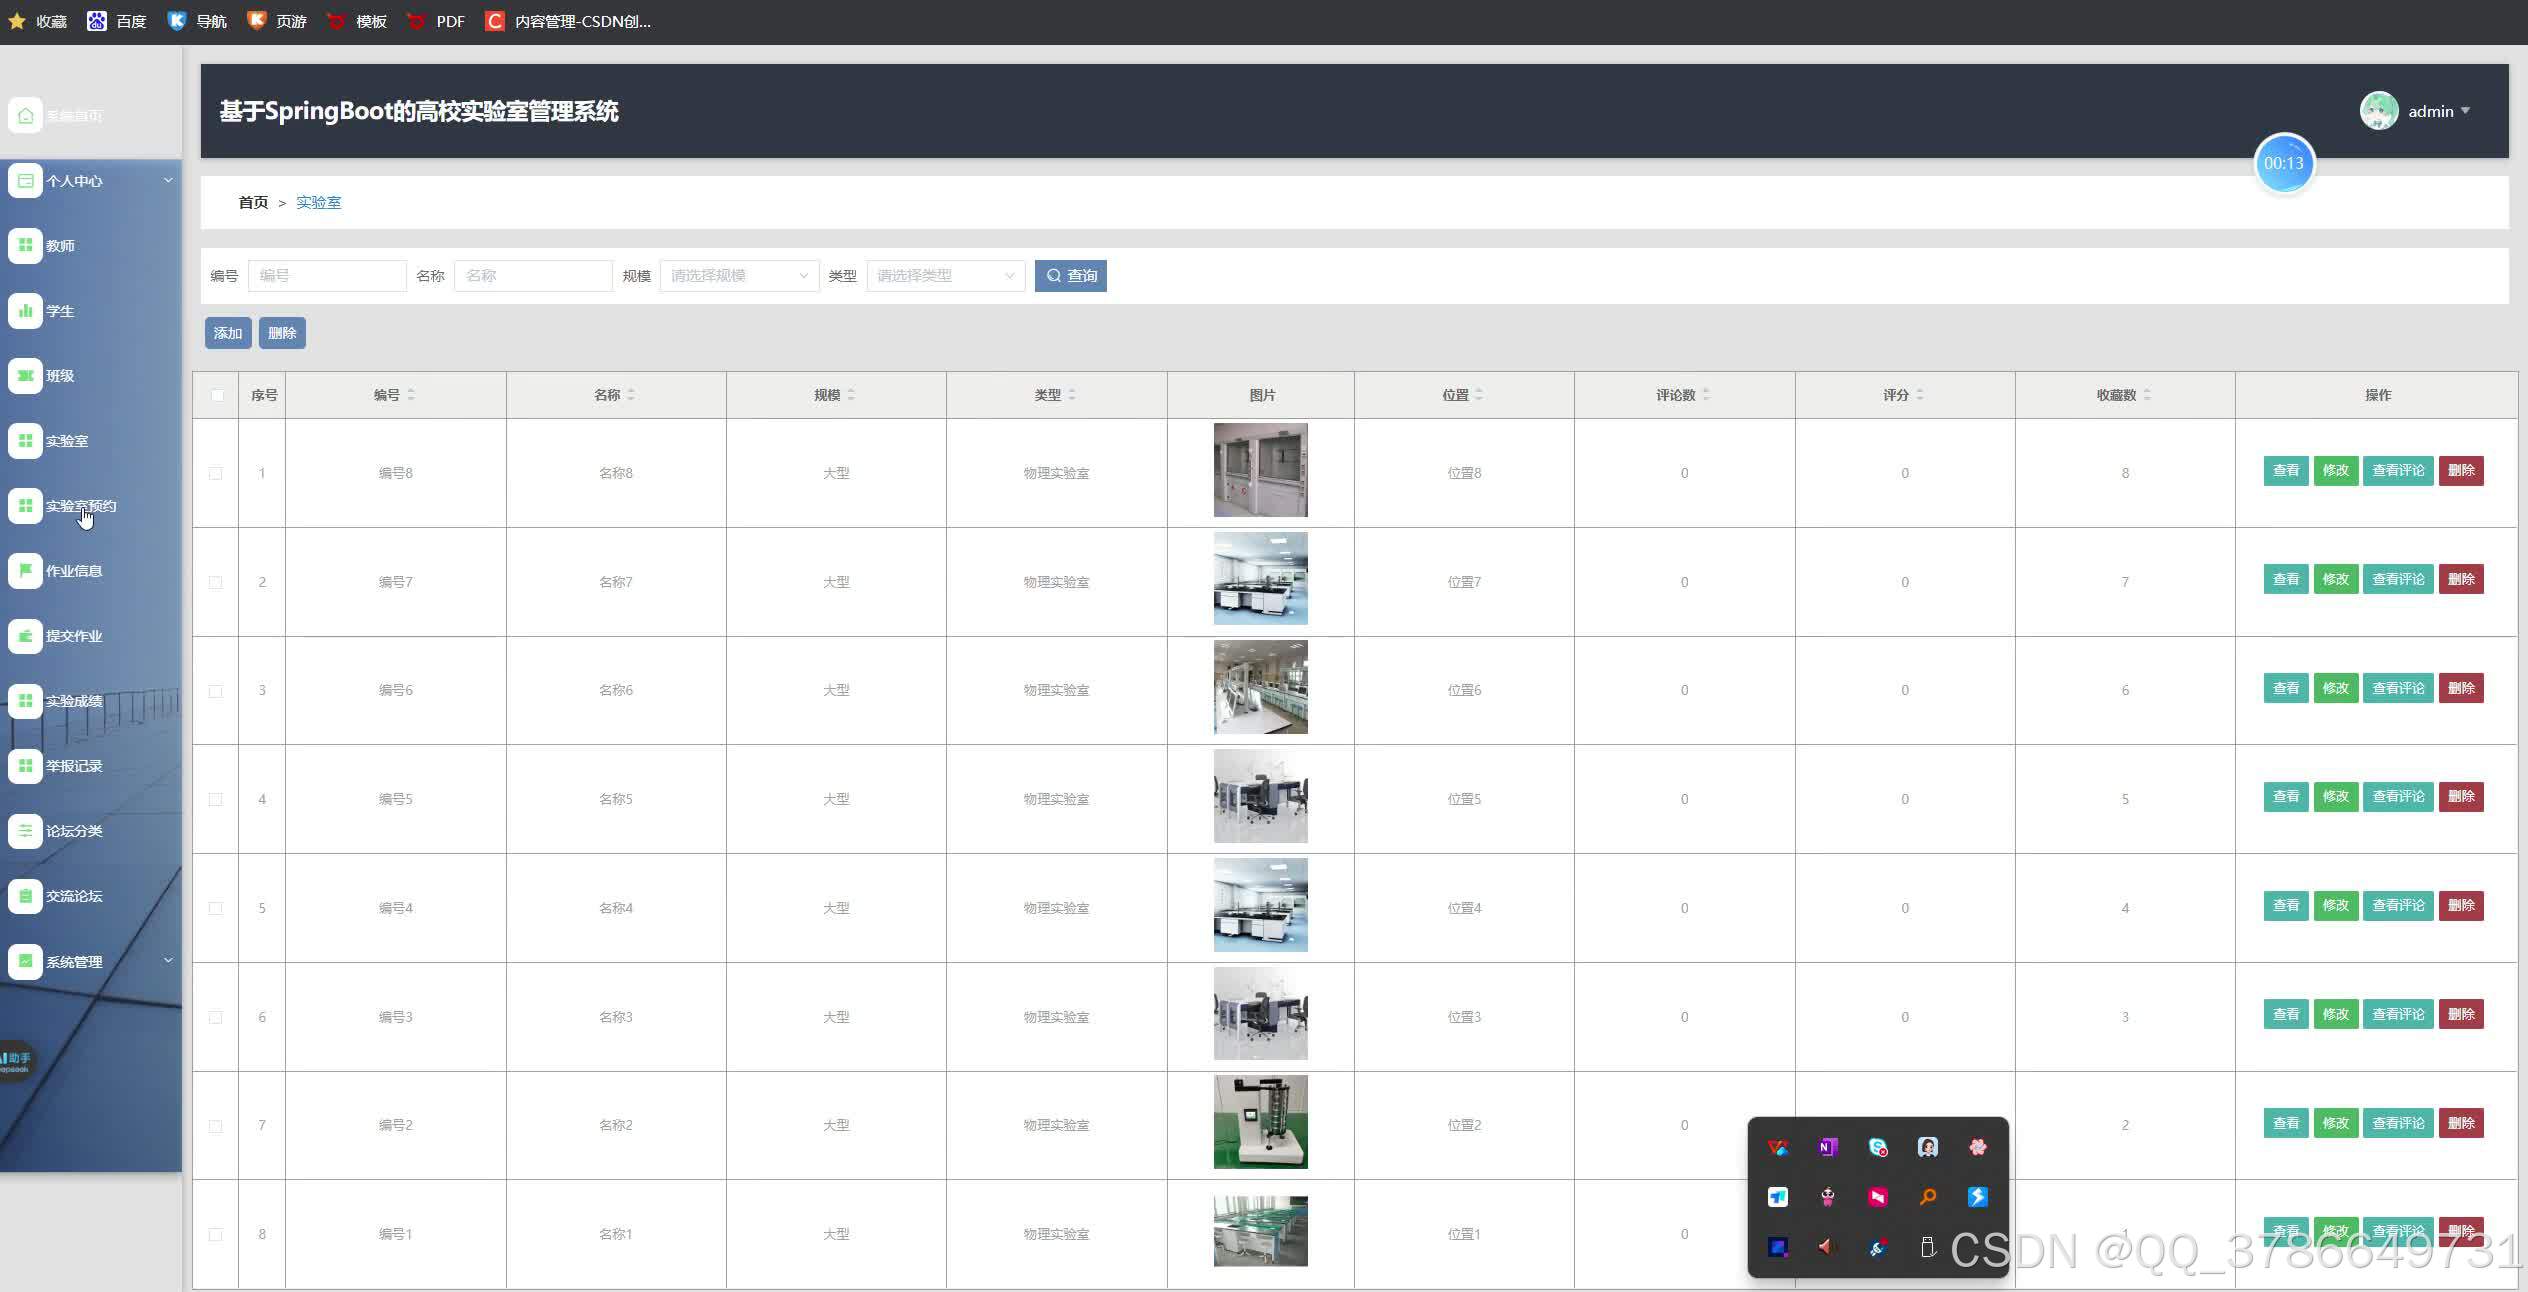Click the 班级 sidebar icon
Image resolution: width=2528 pixels, height=1292 pixels.
pyautogui.click(x=25, y=375)
